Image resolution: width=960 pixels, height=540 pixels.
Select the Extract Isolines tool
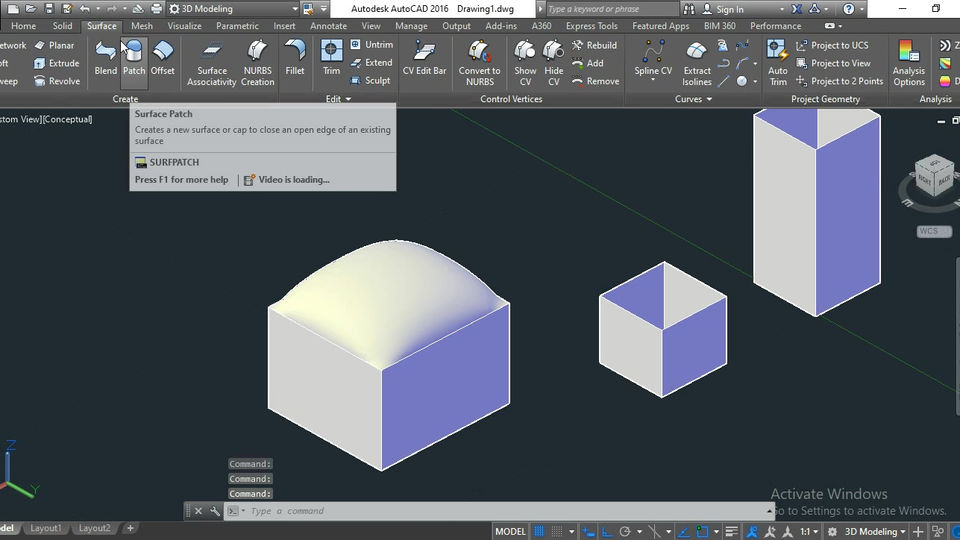coord(697,63)
